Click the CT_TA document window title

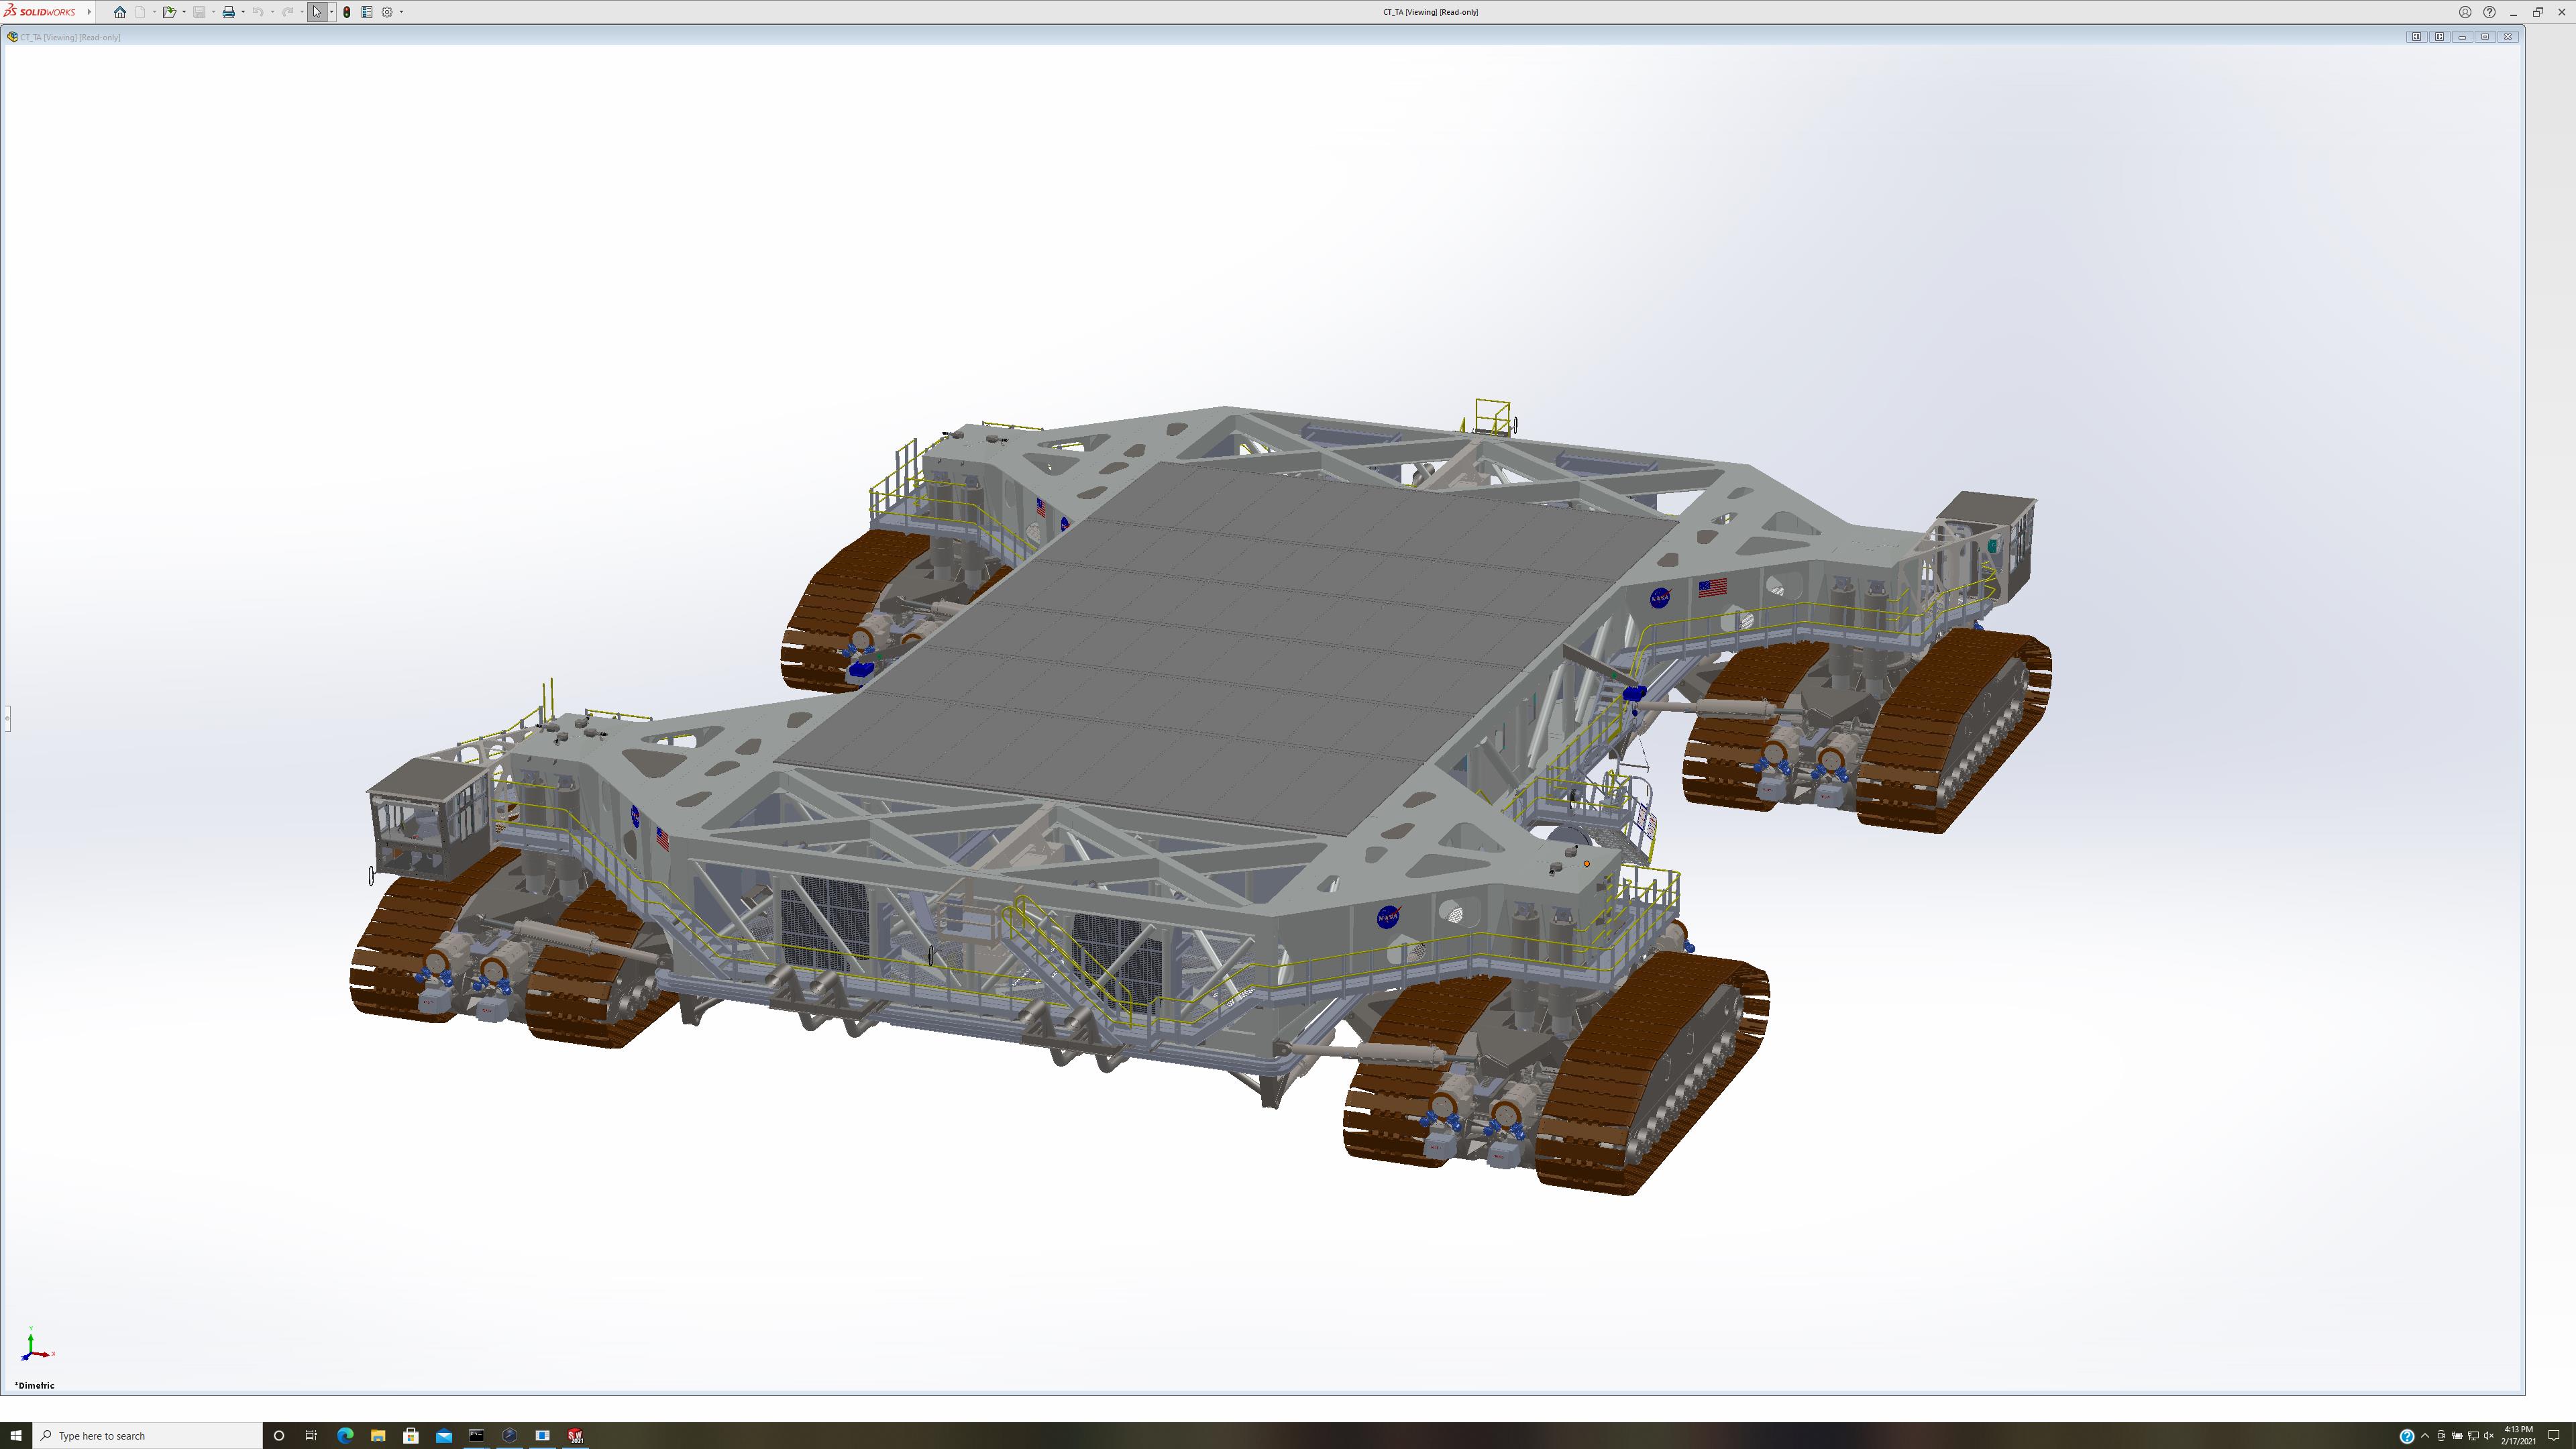click(x=70, y=37)
